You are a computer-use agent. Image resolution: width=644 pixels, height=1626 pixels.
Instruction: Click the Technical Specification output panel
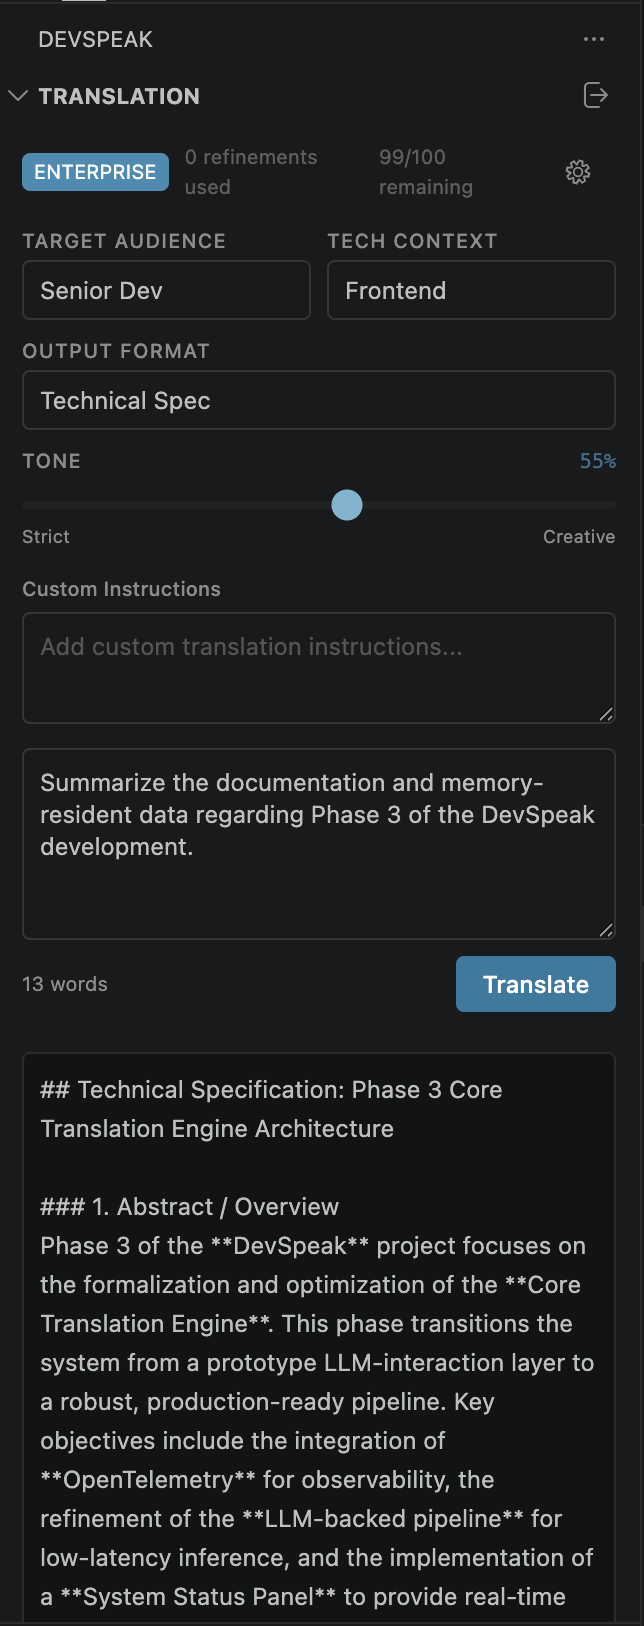click(x=318, y=1330)
